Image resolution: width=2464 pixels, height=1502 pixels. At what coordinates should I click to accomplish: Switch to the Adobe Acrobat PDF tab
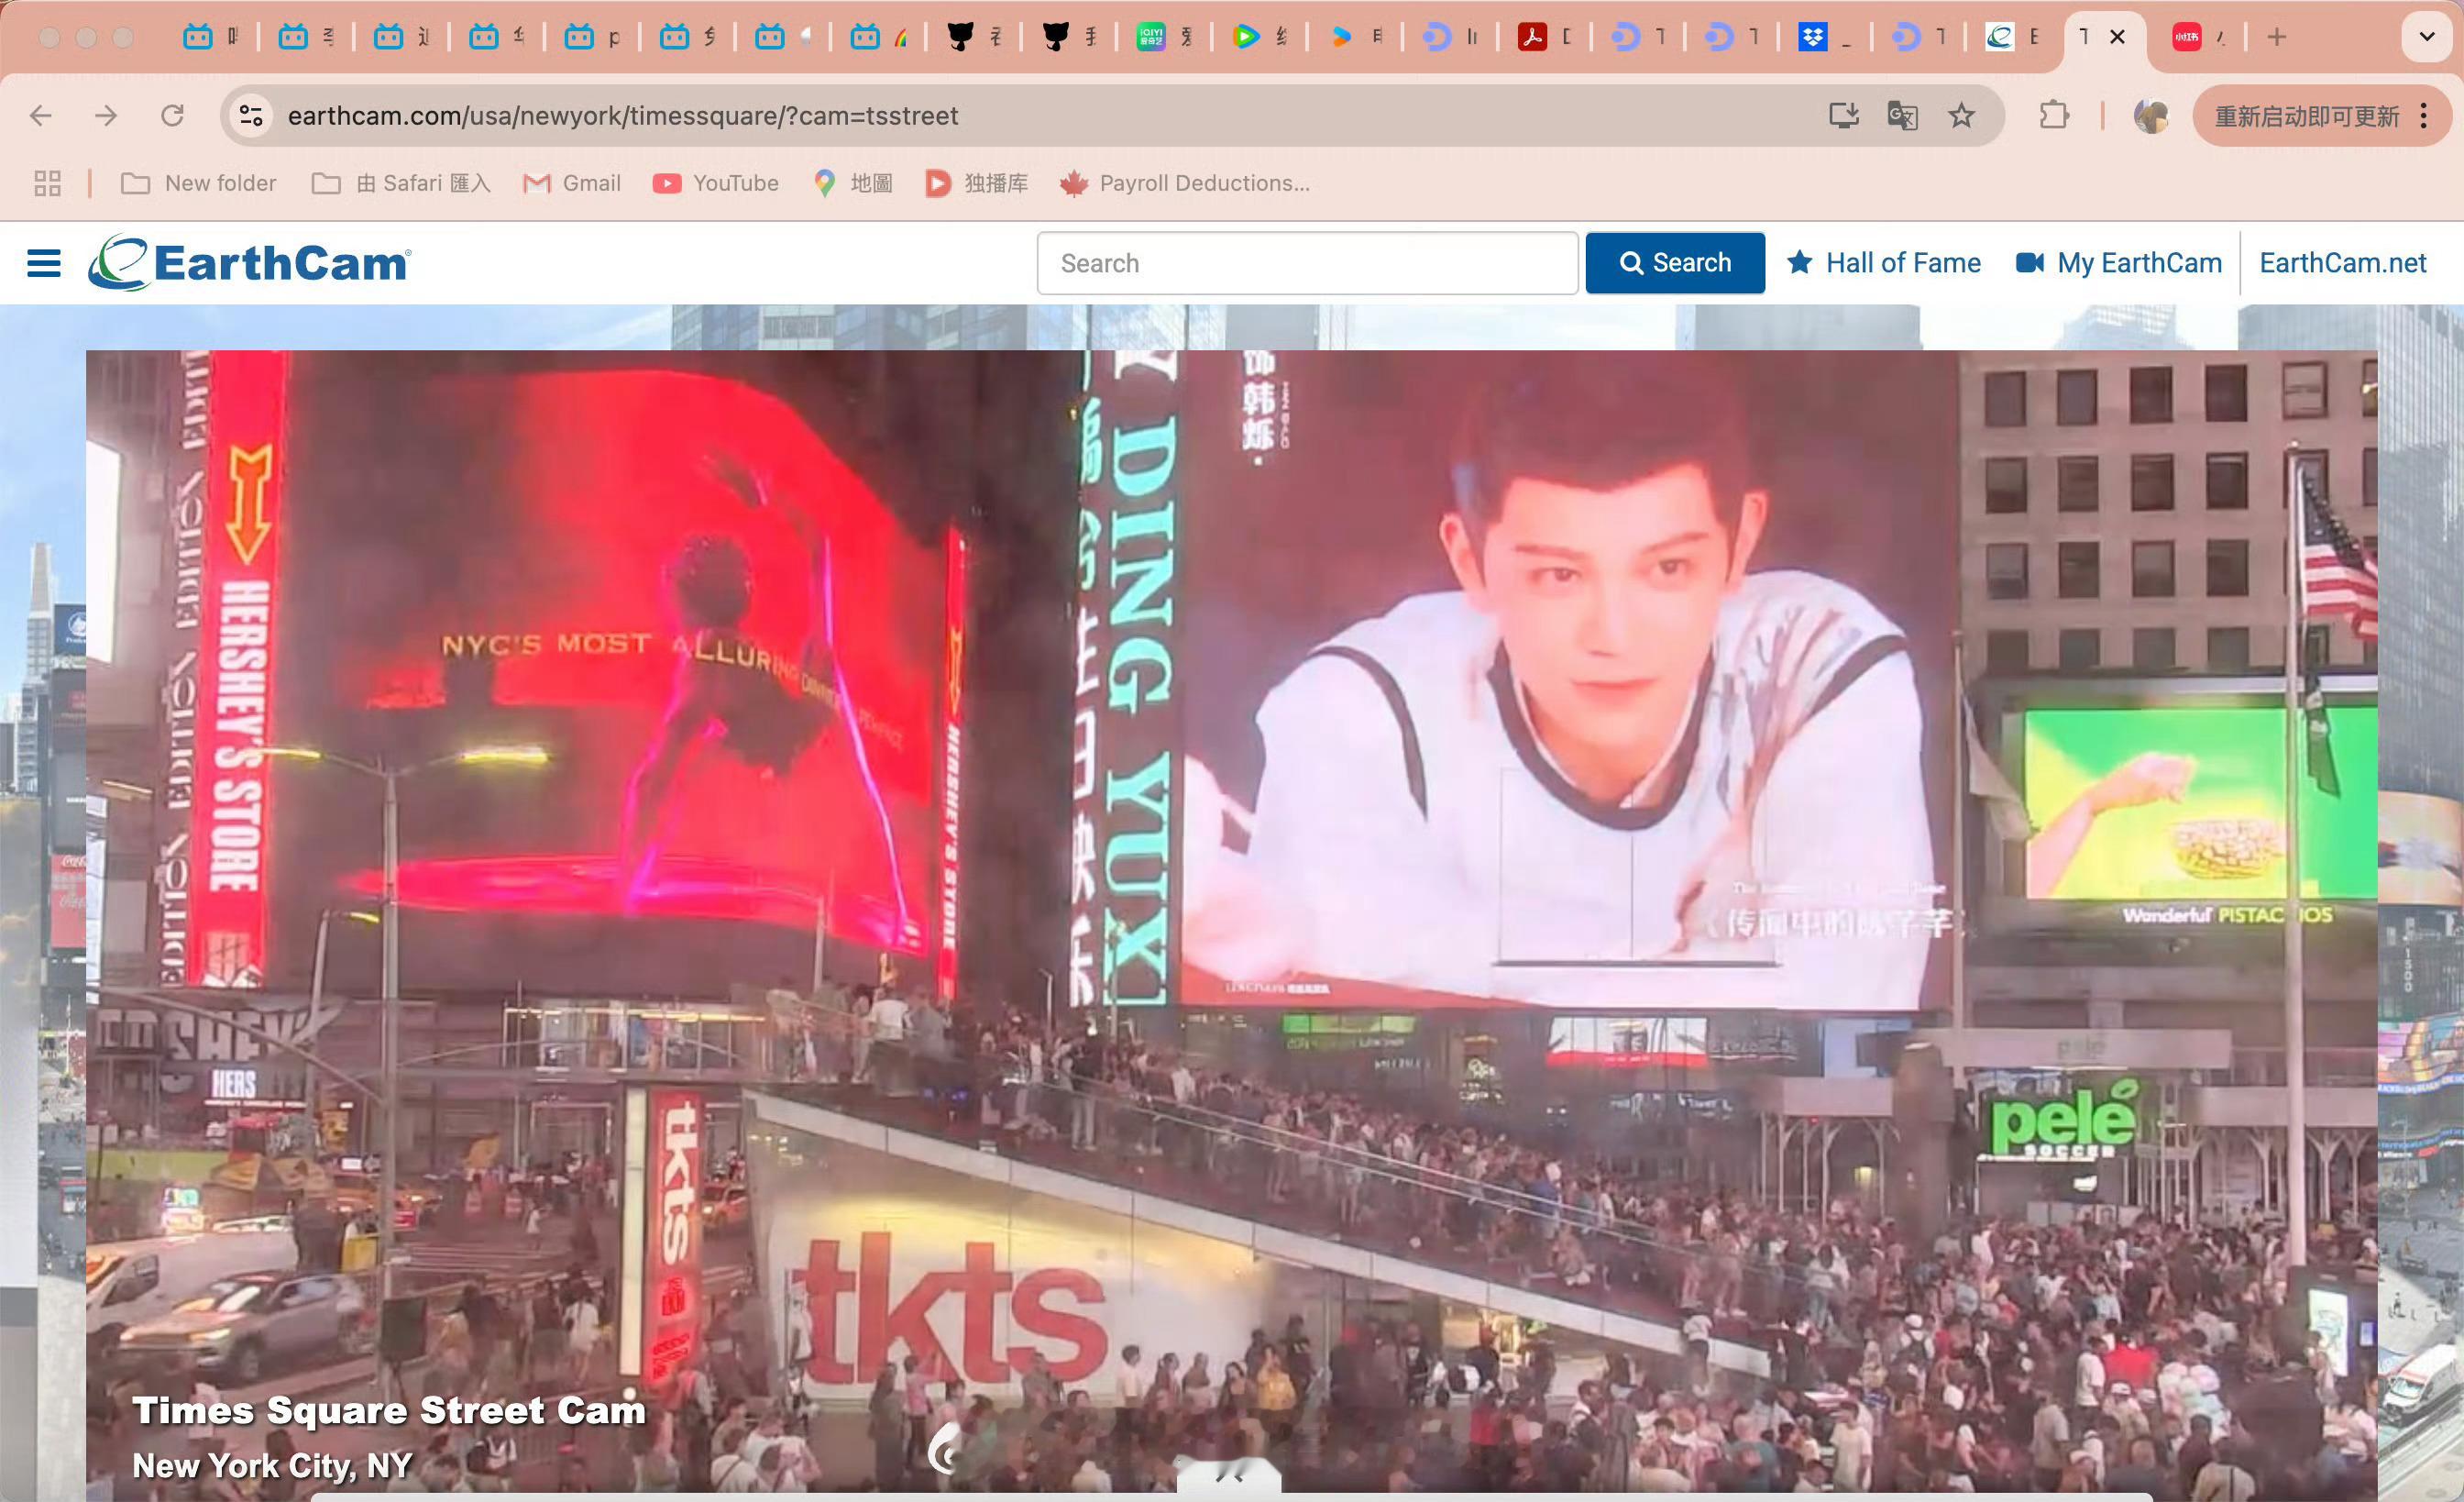(x=1546, y=37)
